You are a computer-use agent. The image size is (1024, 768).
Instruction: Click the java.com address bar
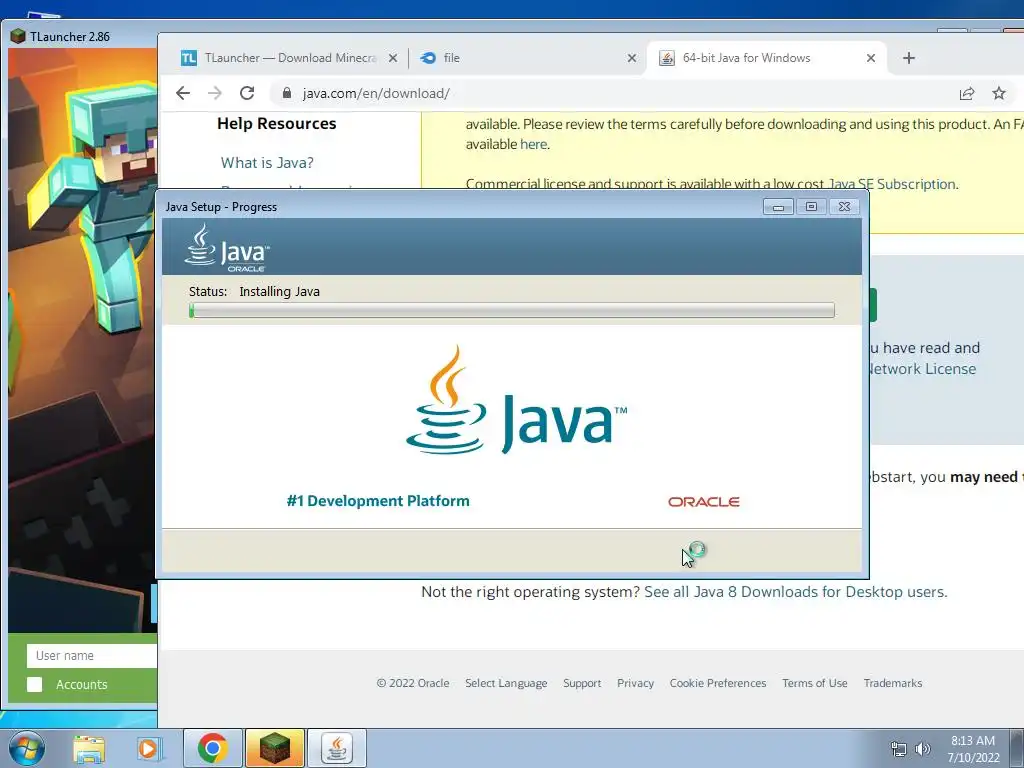(x=607, y=93)
